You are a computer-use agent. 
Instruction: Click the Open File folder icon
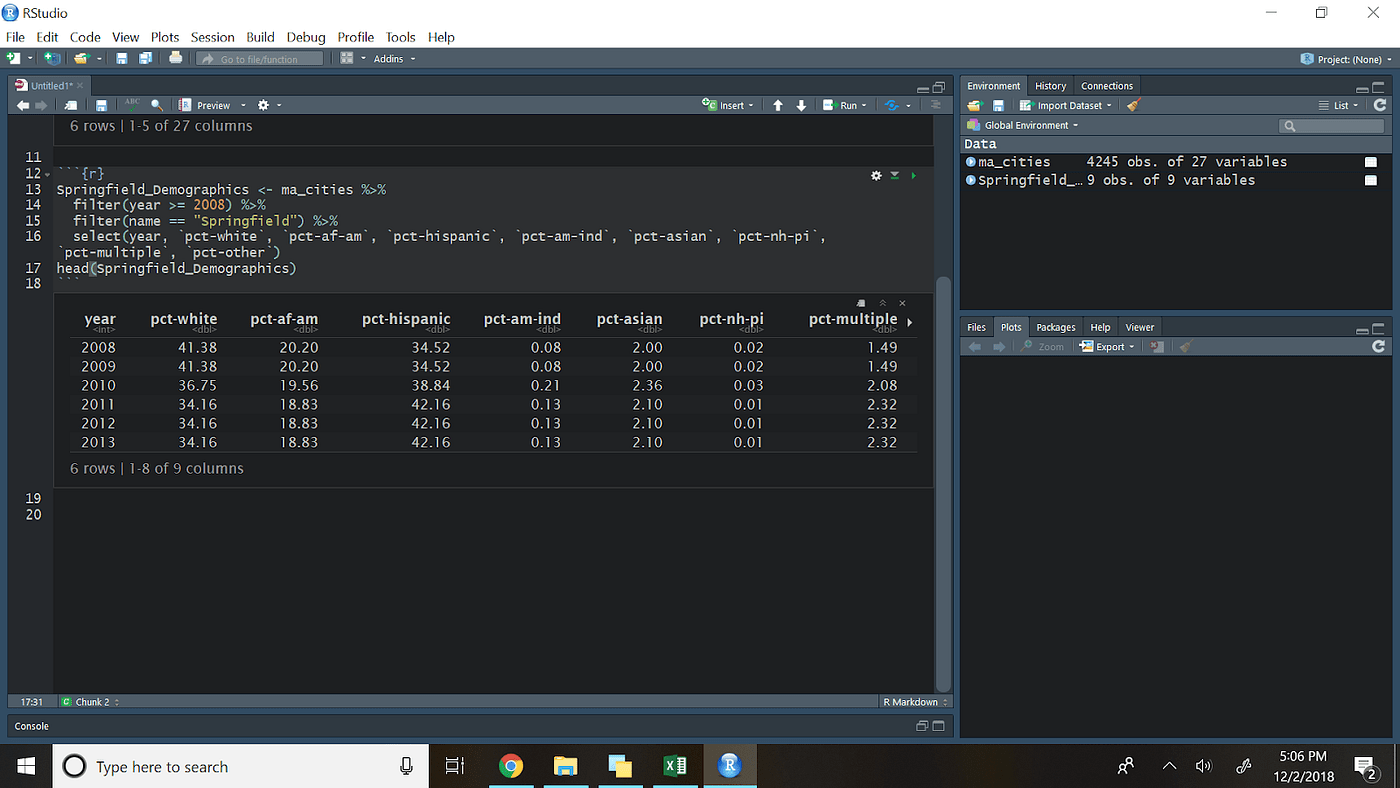coord(80,59)
